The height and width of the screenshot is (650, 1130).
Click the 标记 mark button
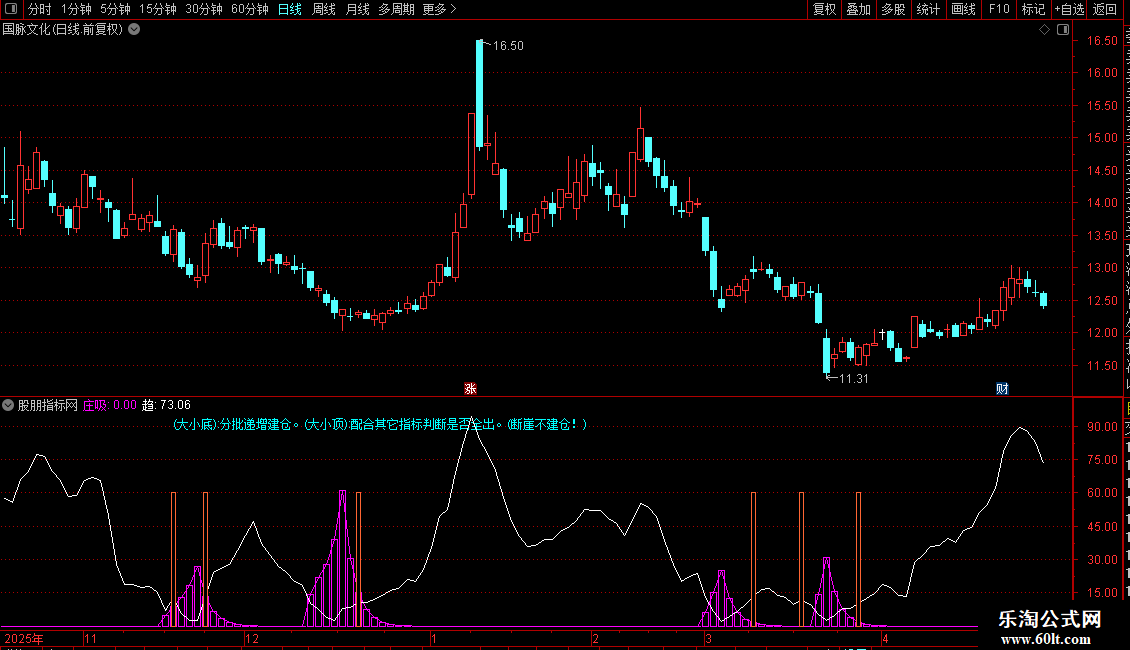click(x=1033, y=9)
